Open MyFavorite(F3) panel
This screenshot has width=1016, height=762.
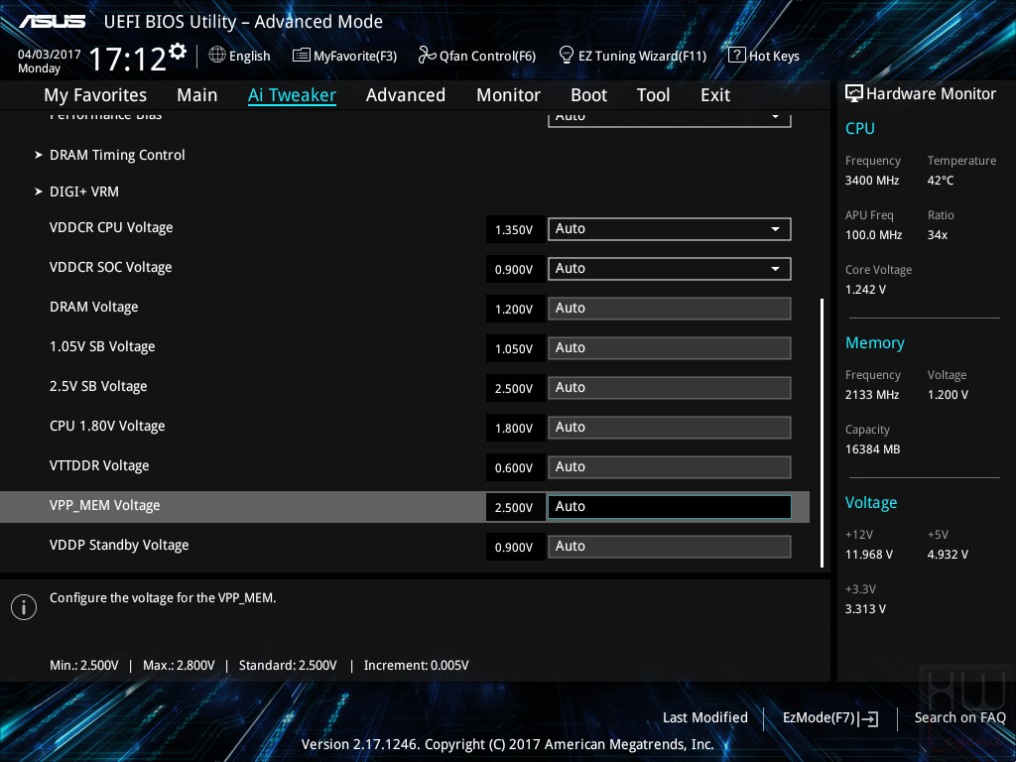pos(345,56)
